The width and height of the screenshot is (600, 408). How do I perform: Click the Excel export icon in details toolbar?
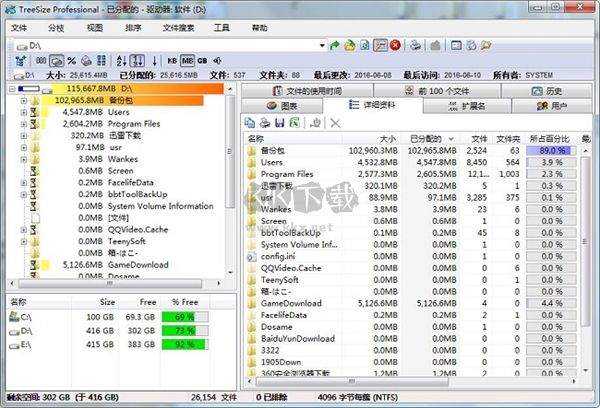pyautogui.click(x=295, y=123)
